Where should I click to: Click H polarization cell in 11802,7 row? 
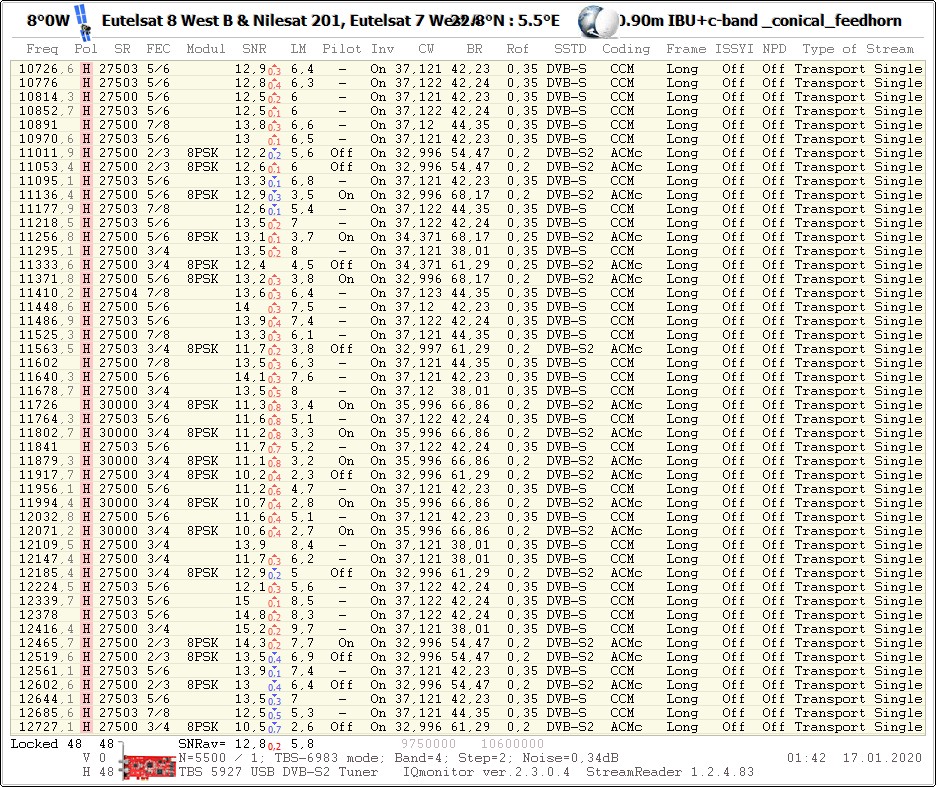(87, 433)
